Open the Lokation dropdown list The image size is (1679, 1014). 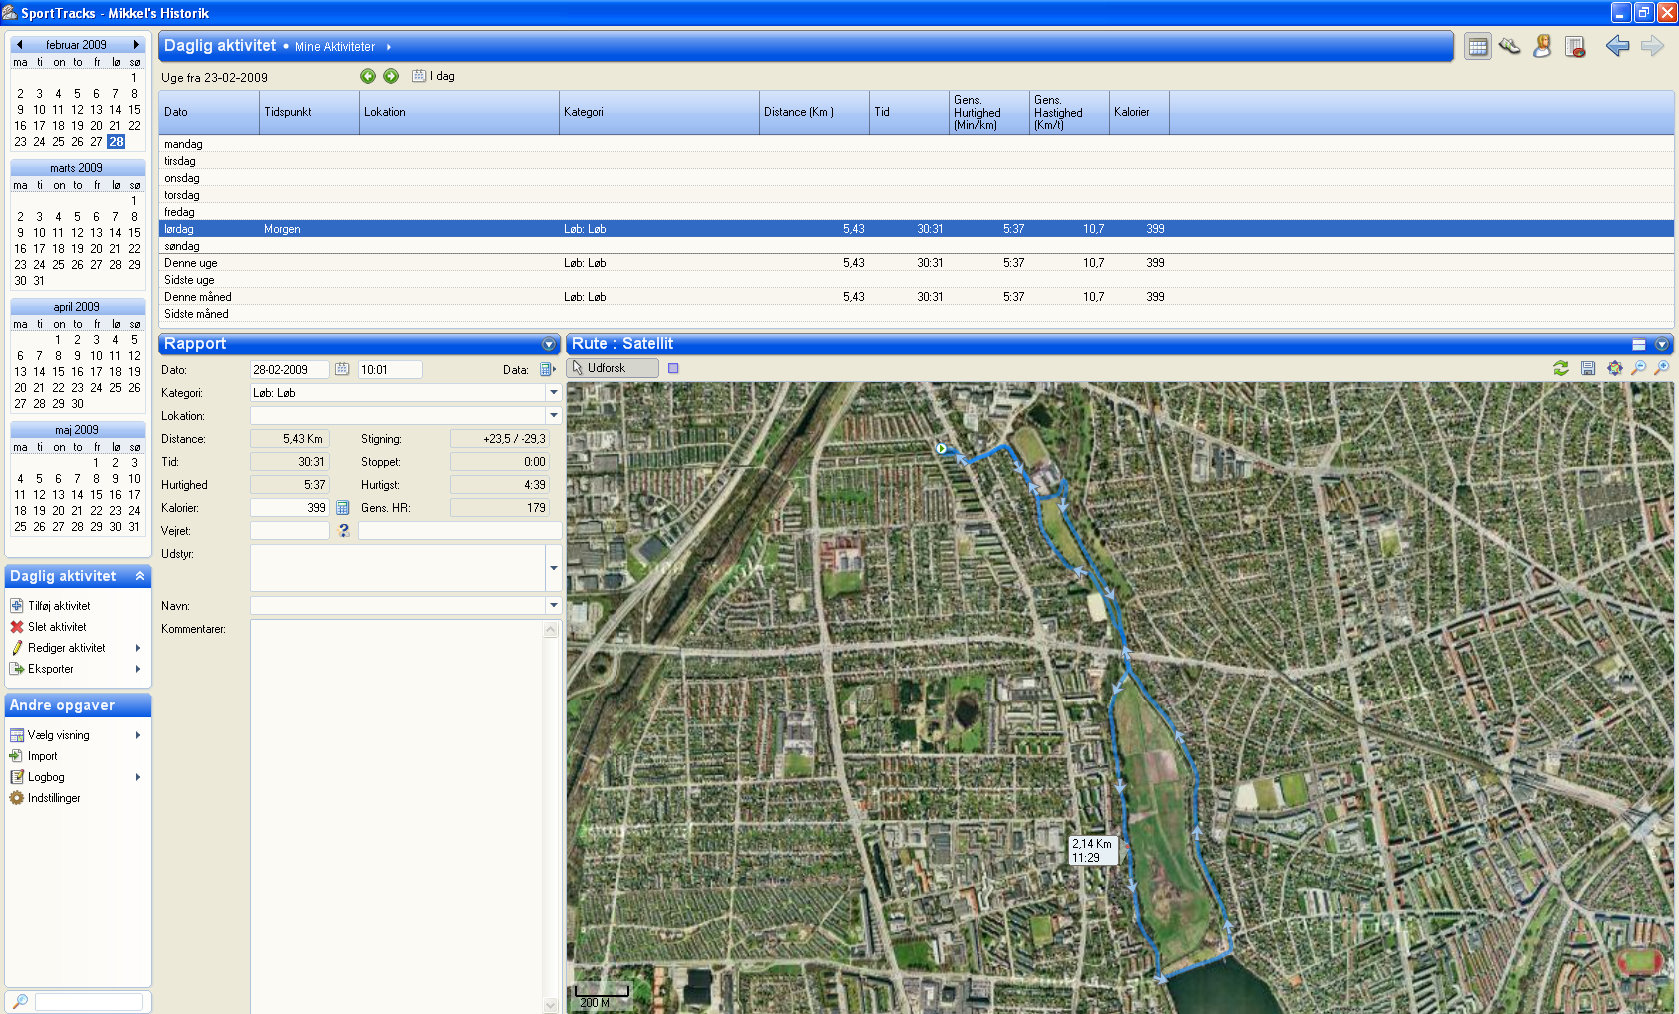click(553, 416)
